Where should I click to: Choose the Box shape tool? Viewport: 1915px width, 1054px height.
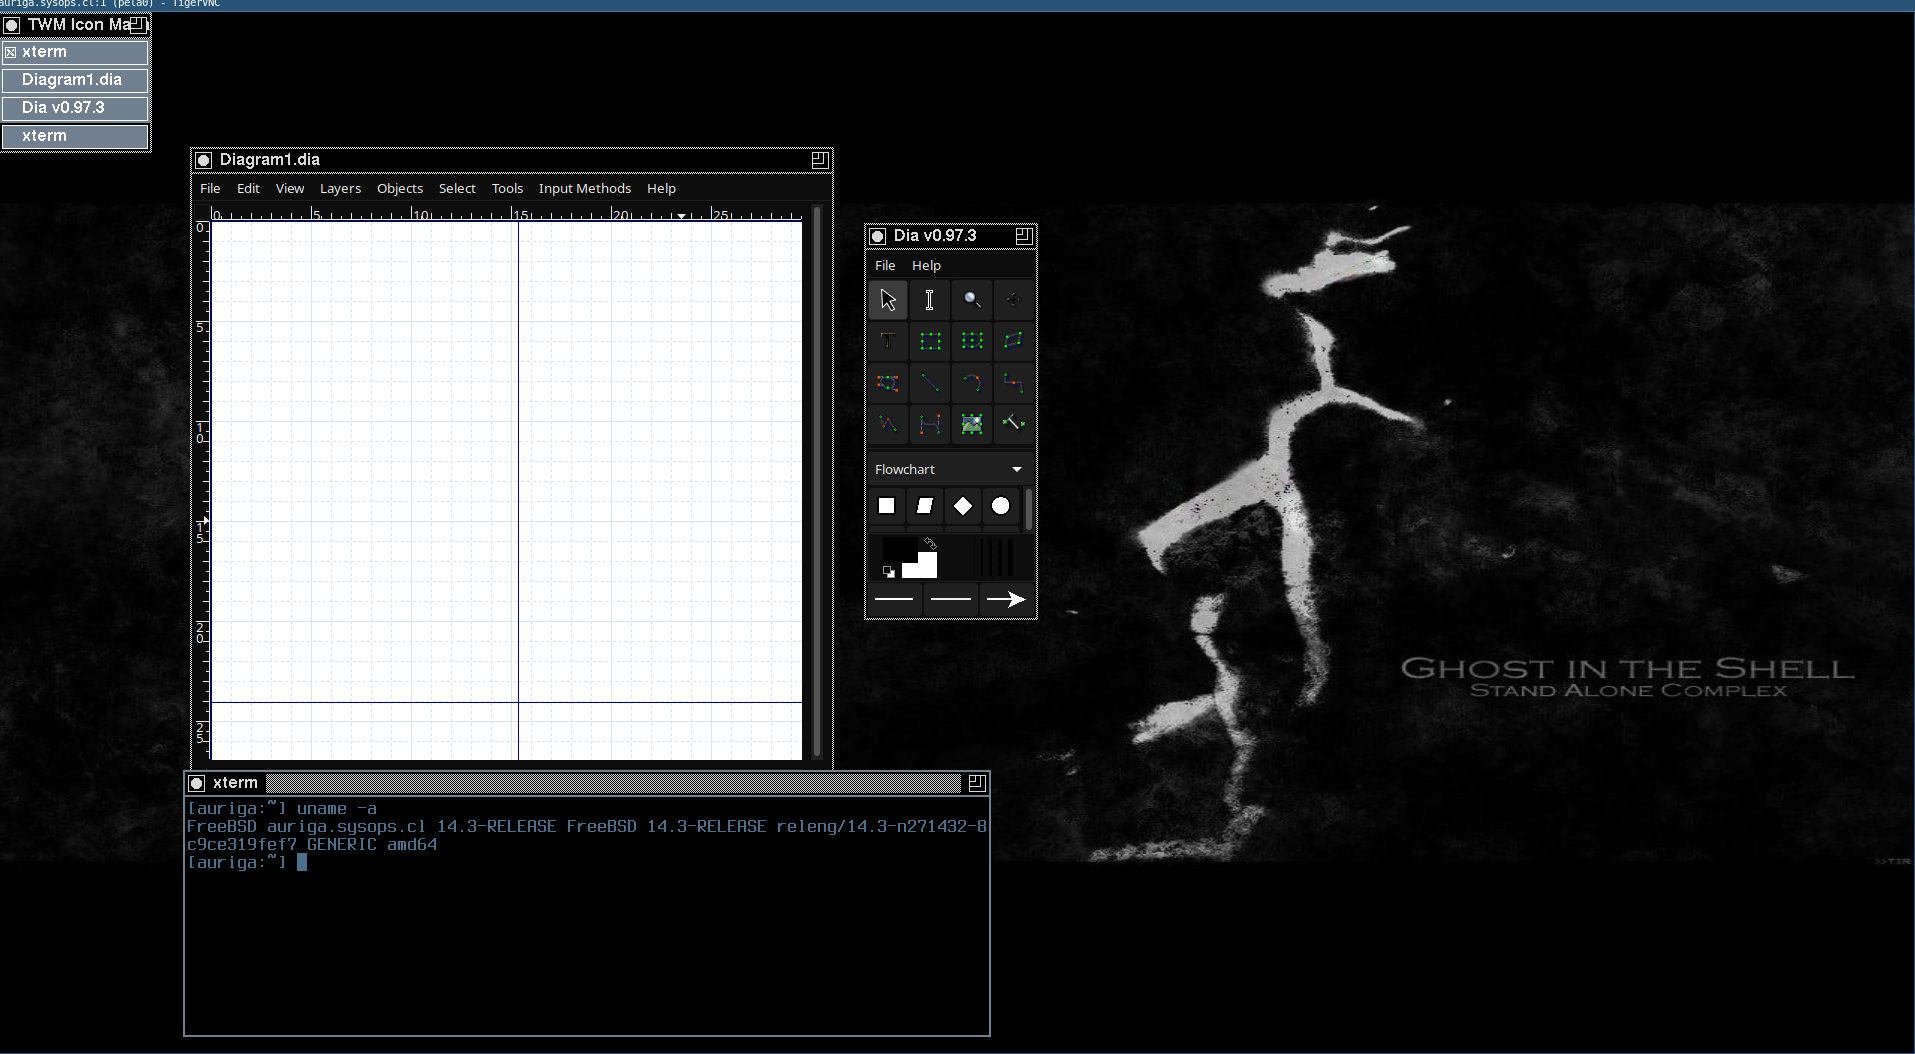930,341
